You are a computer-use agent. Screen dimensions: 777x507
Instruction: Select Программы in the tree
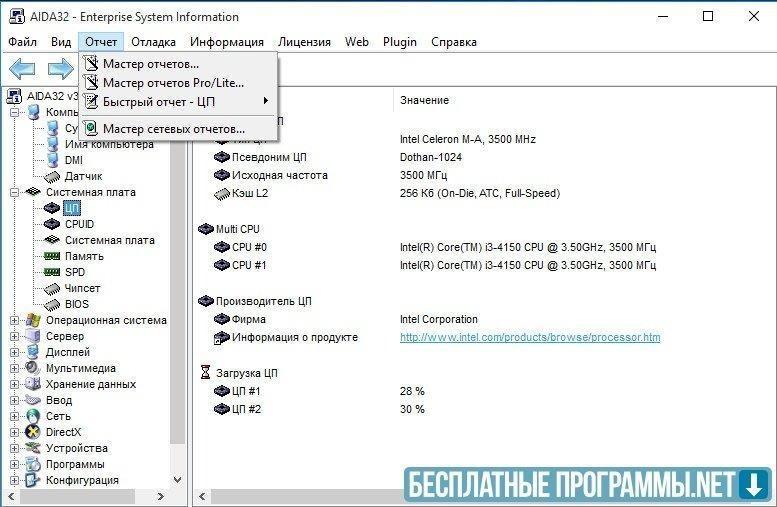click(75, 464)
